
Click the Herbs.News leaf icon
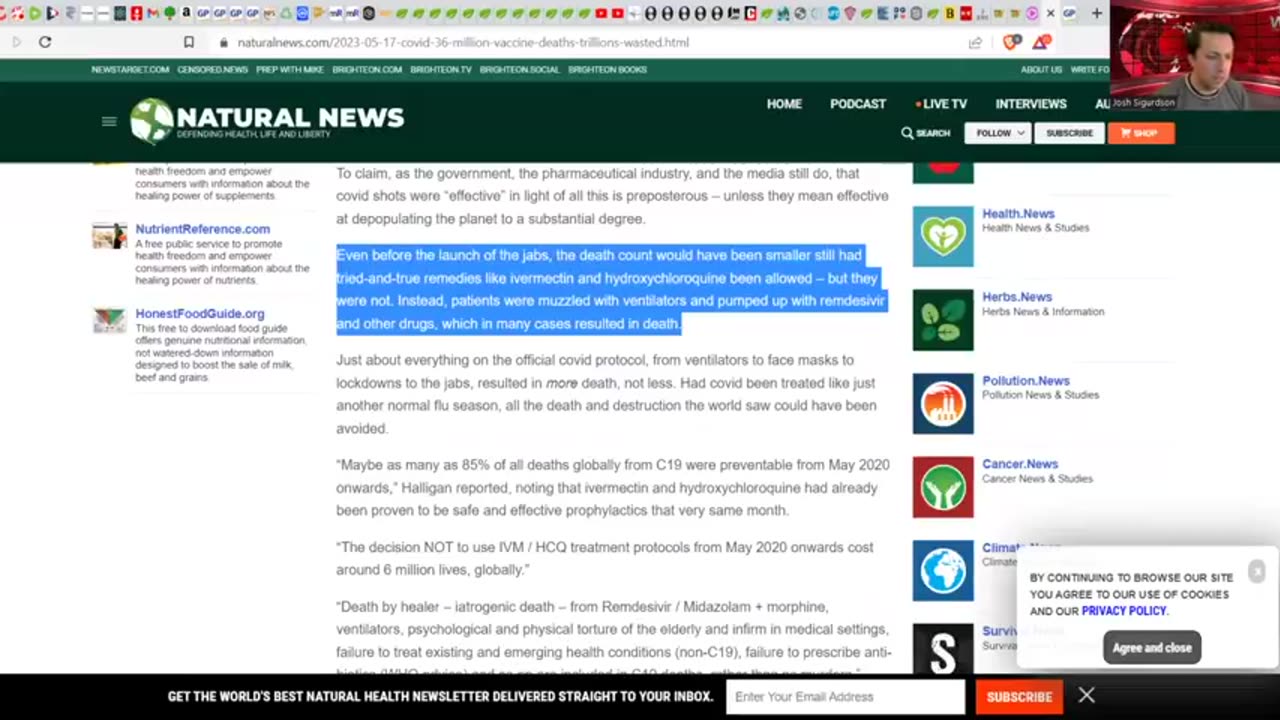click(943, 320)
